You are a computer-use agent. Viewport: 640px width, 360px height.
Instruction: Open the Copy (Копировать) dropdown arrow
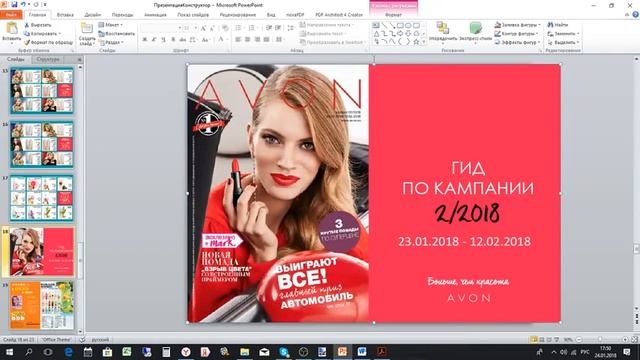click(60, 33)
